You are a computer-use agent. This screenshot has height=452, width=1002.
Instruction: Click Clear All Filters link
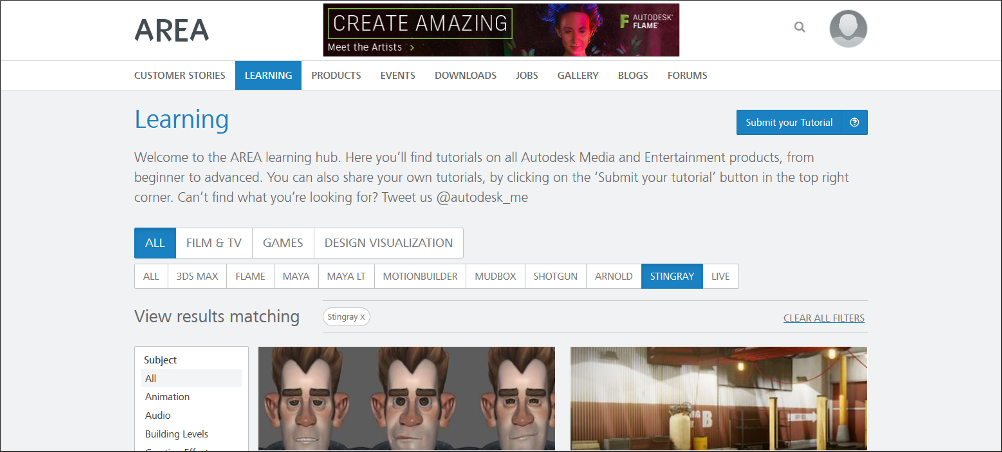tap(824, 318)
